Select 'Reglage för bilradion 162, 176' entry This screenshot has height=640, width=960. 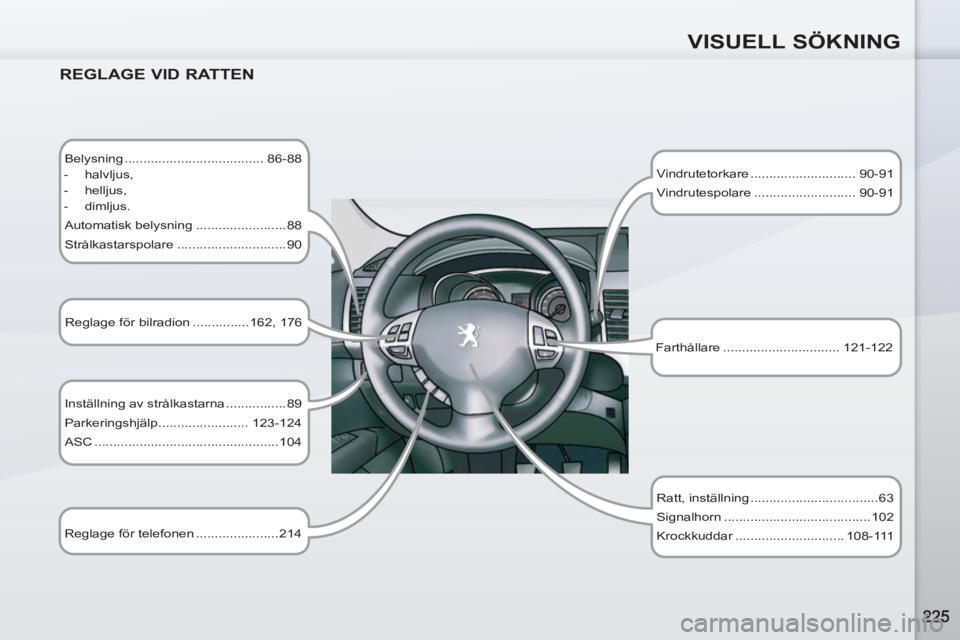[x=183, y=322]
